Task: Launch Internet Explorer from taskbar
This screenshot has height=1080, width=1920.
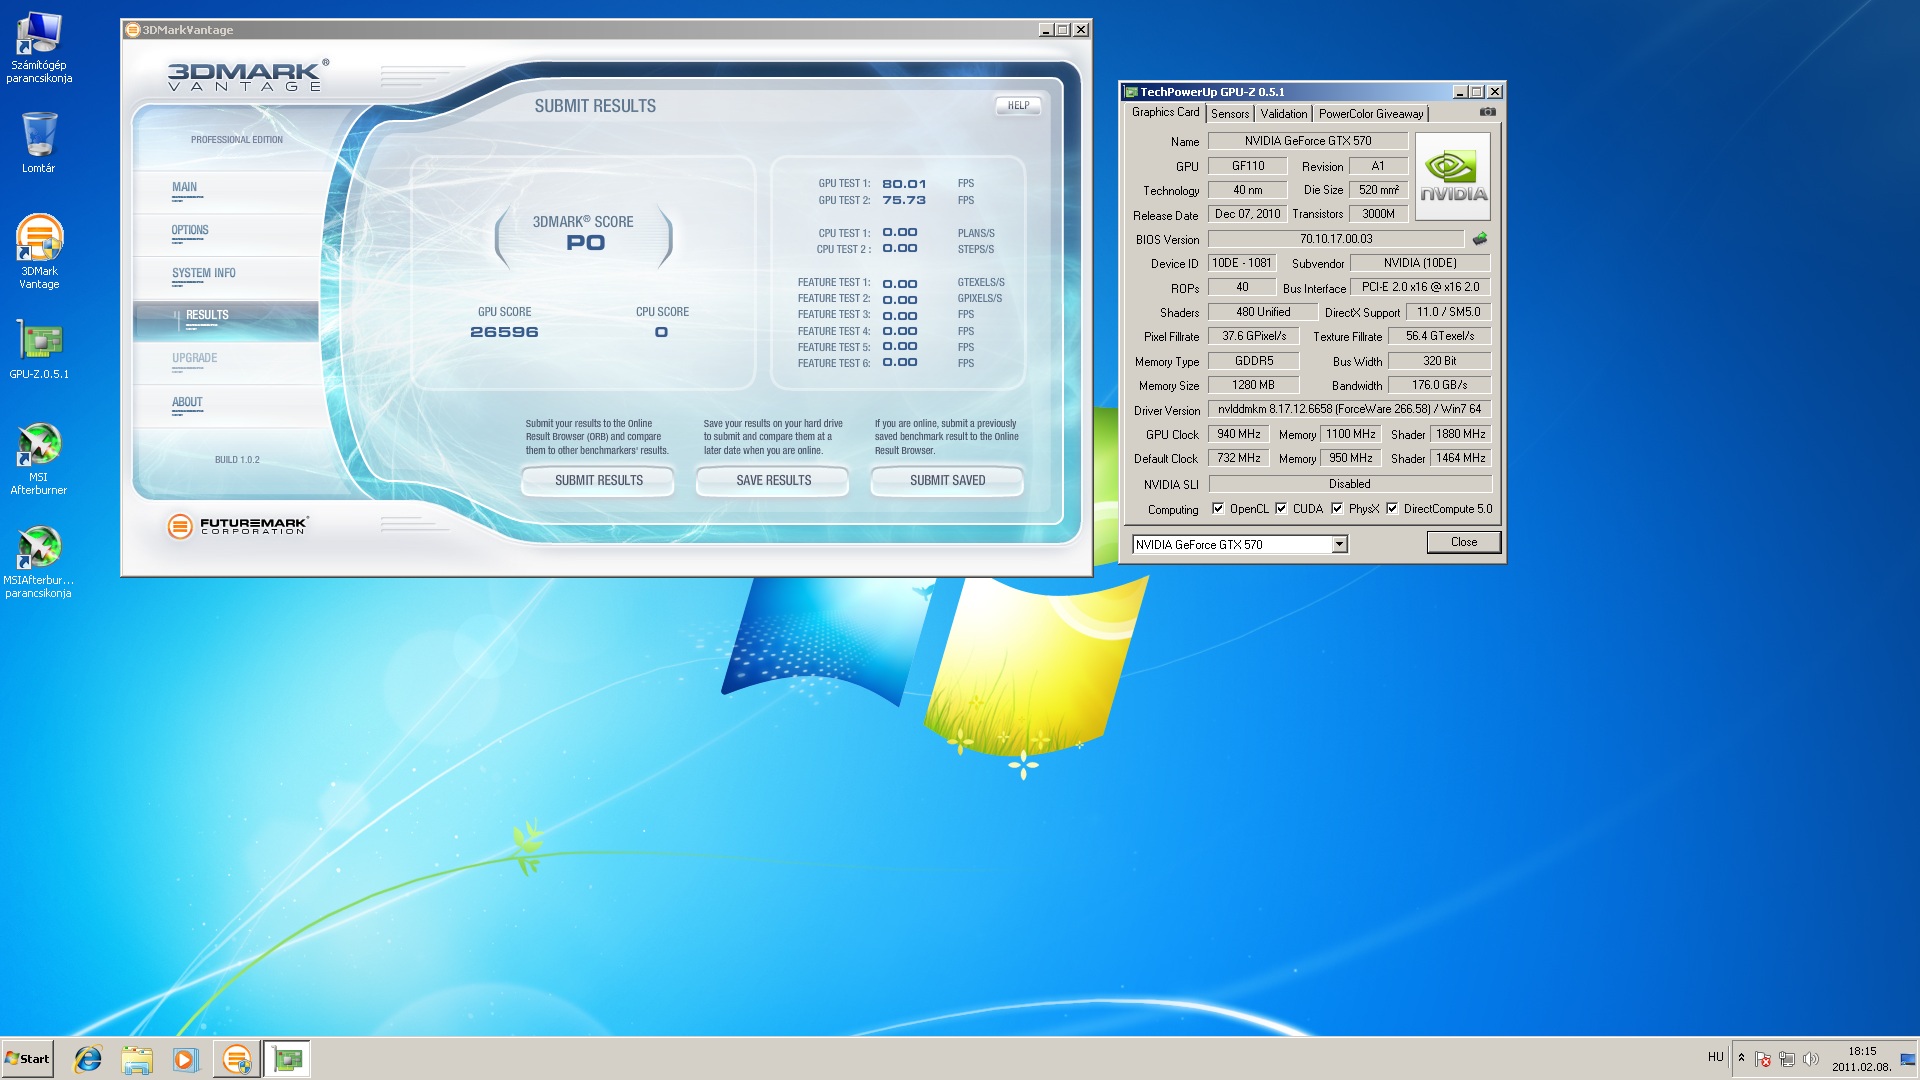Action: (x=88, y=1059)
